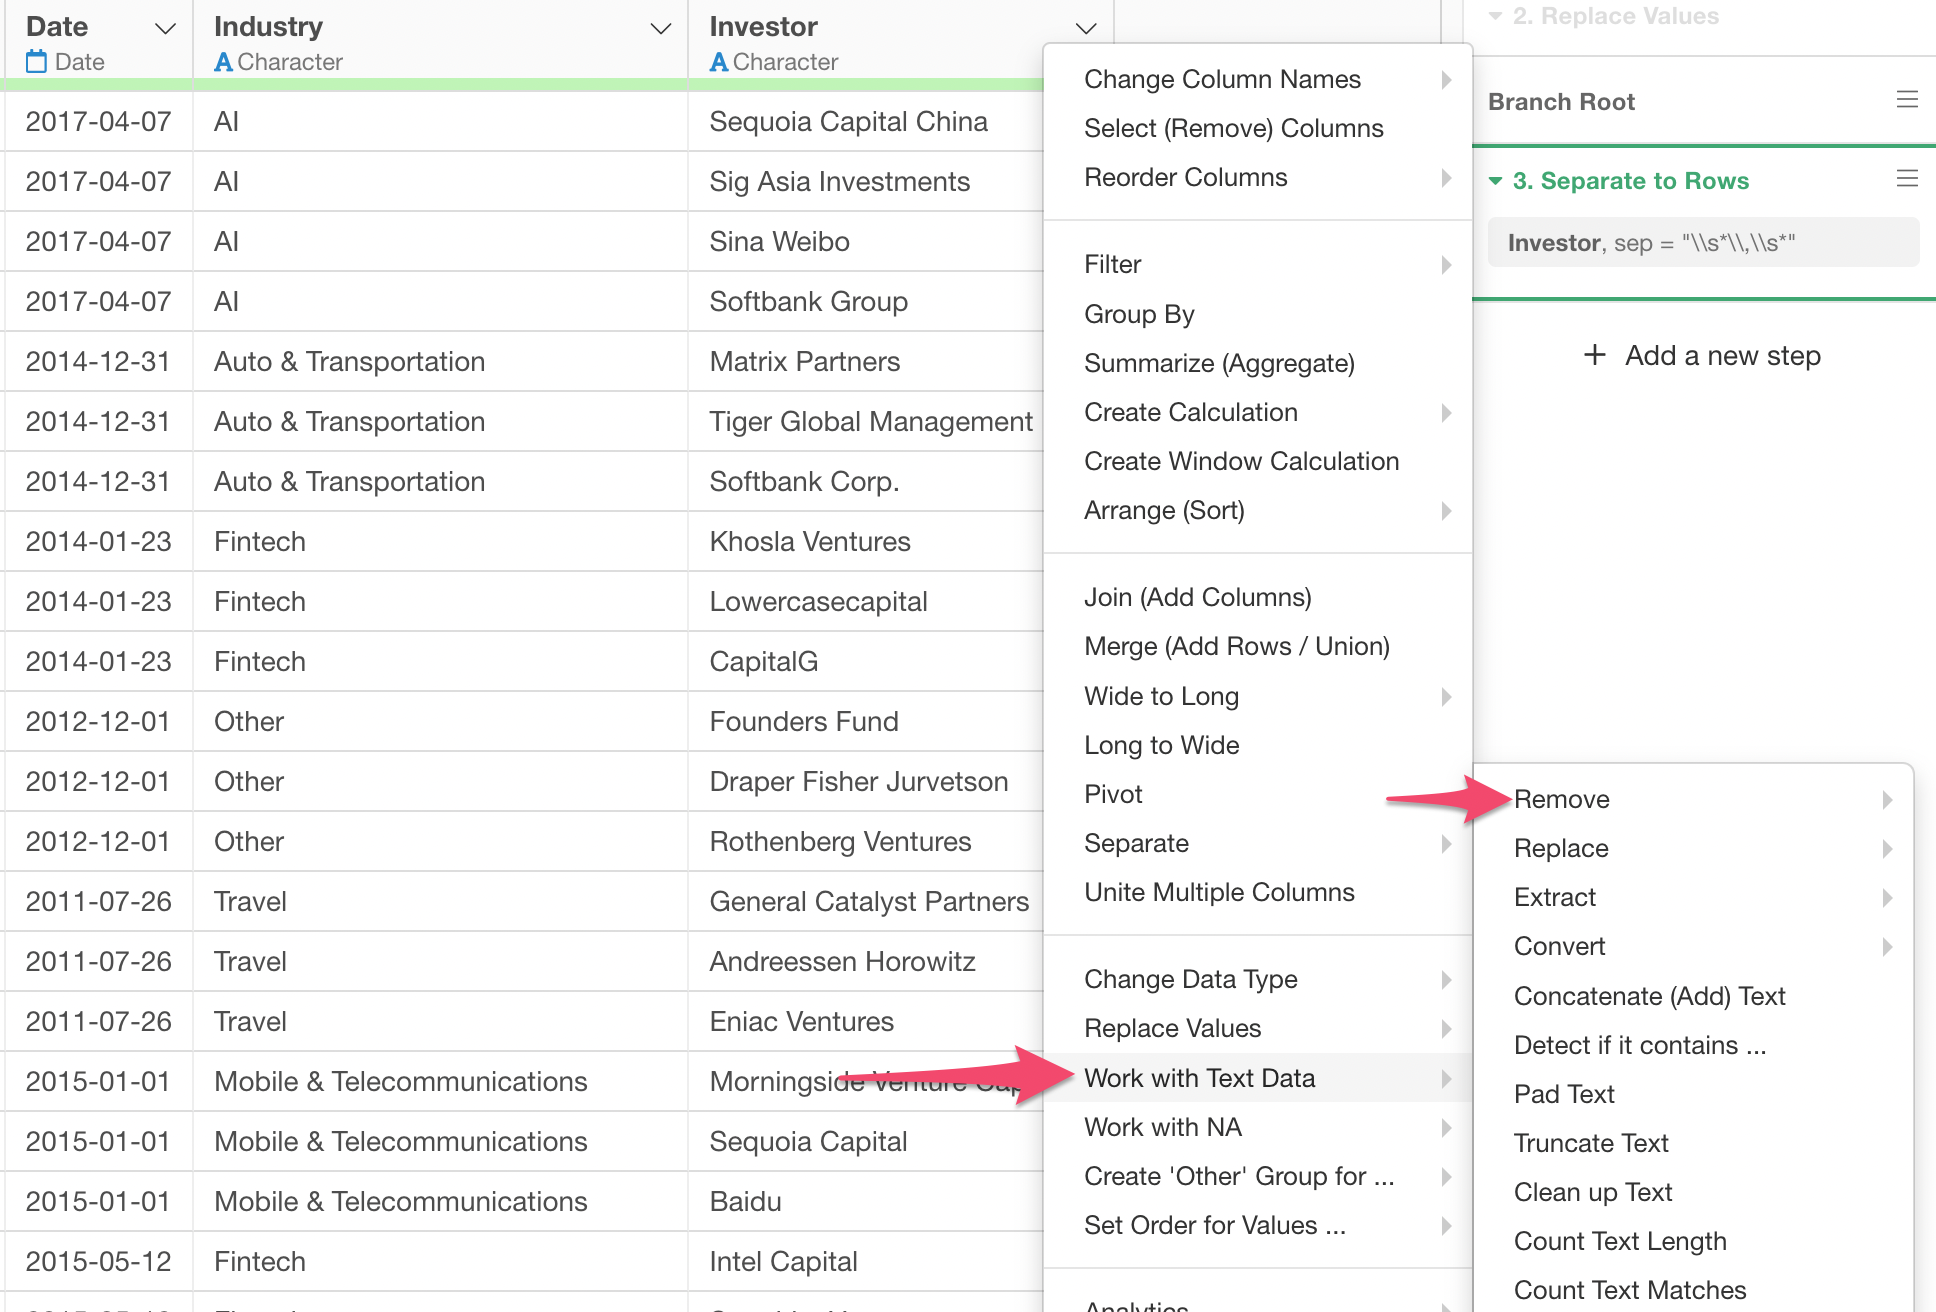
Task: Click the Date column calendar type icon
Action: 36,62
